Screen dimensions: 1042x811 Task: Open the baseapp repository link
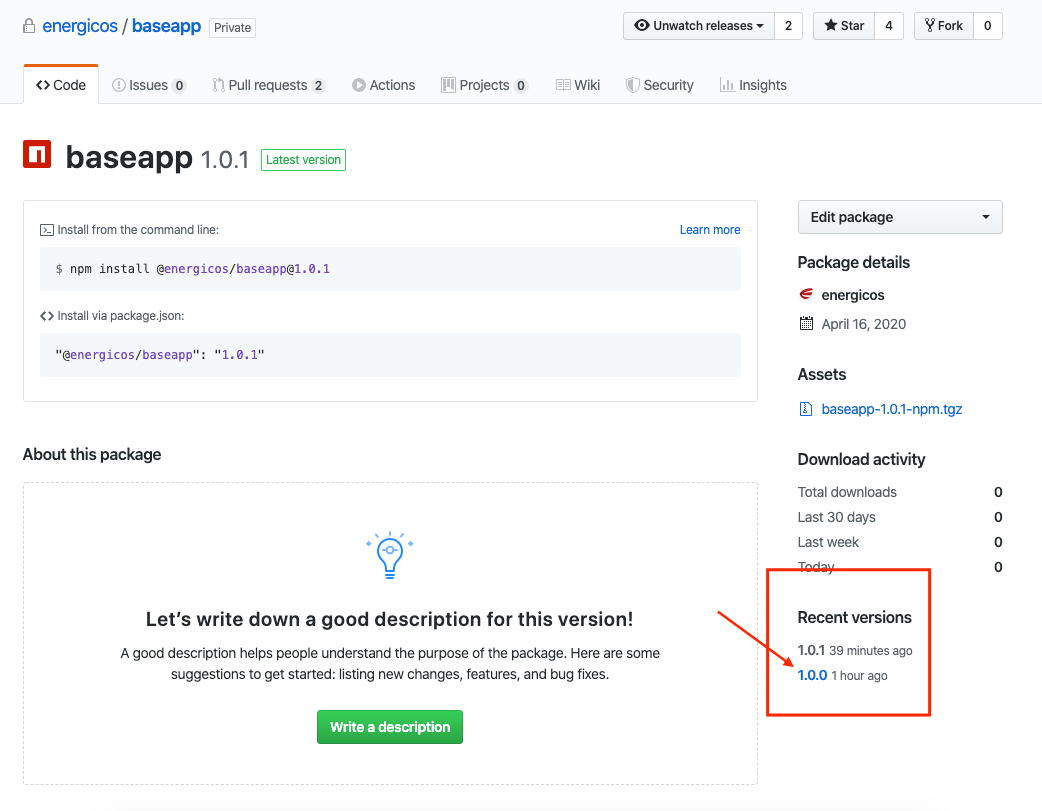[166, 26]
